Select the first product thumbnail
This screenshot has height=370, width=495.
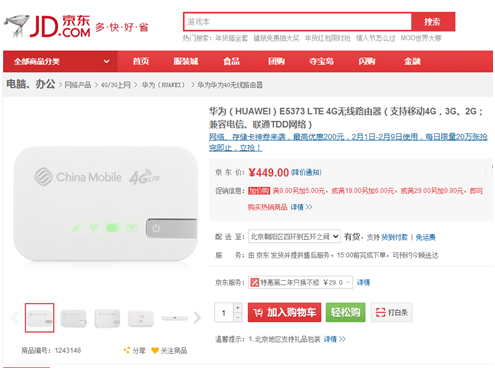point(40,318)
